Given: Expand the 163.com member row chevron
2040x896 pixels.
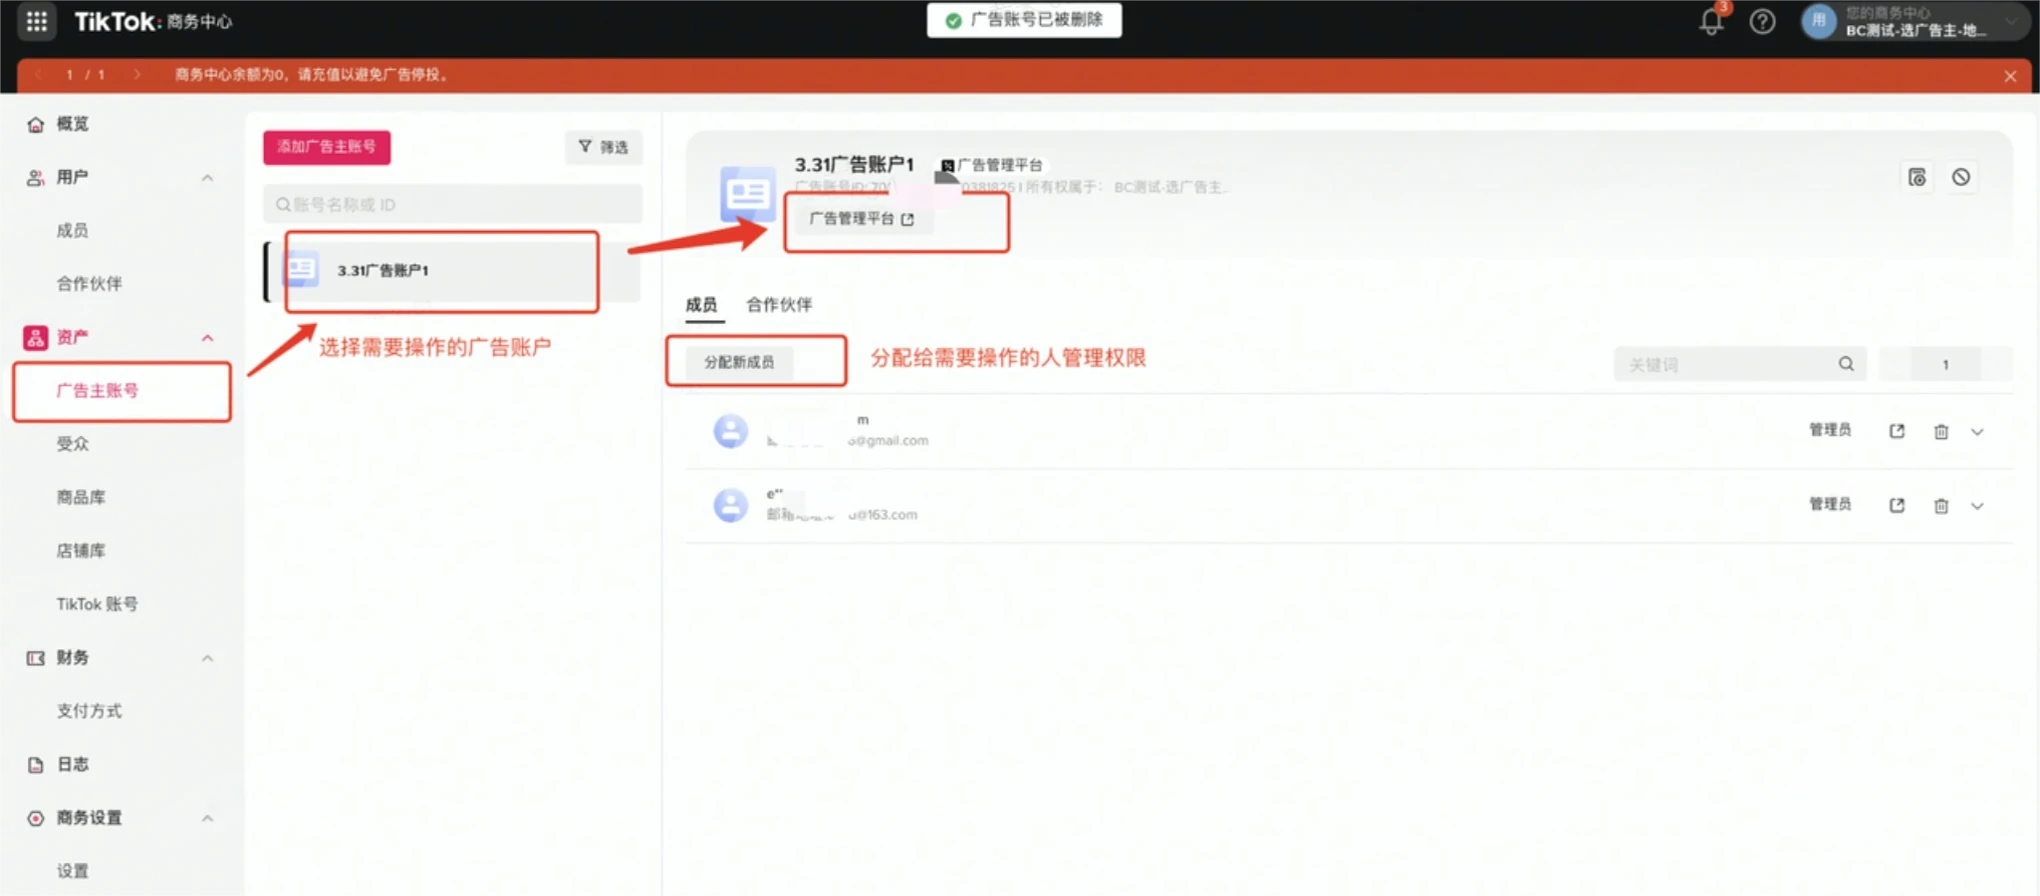Looking at the screenshot, I should pos(1977,506).
